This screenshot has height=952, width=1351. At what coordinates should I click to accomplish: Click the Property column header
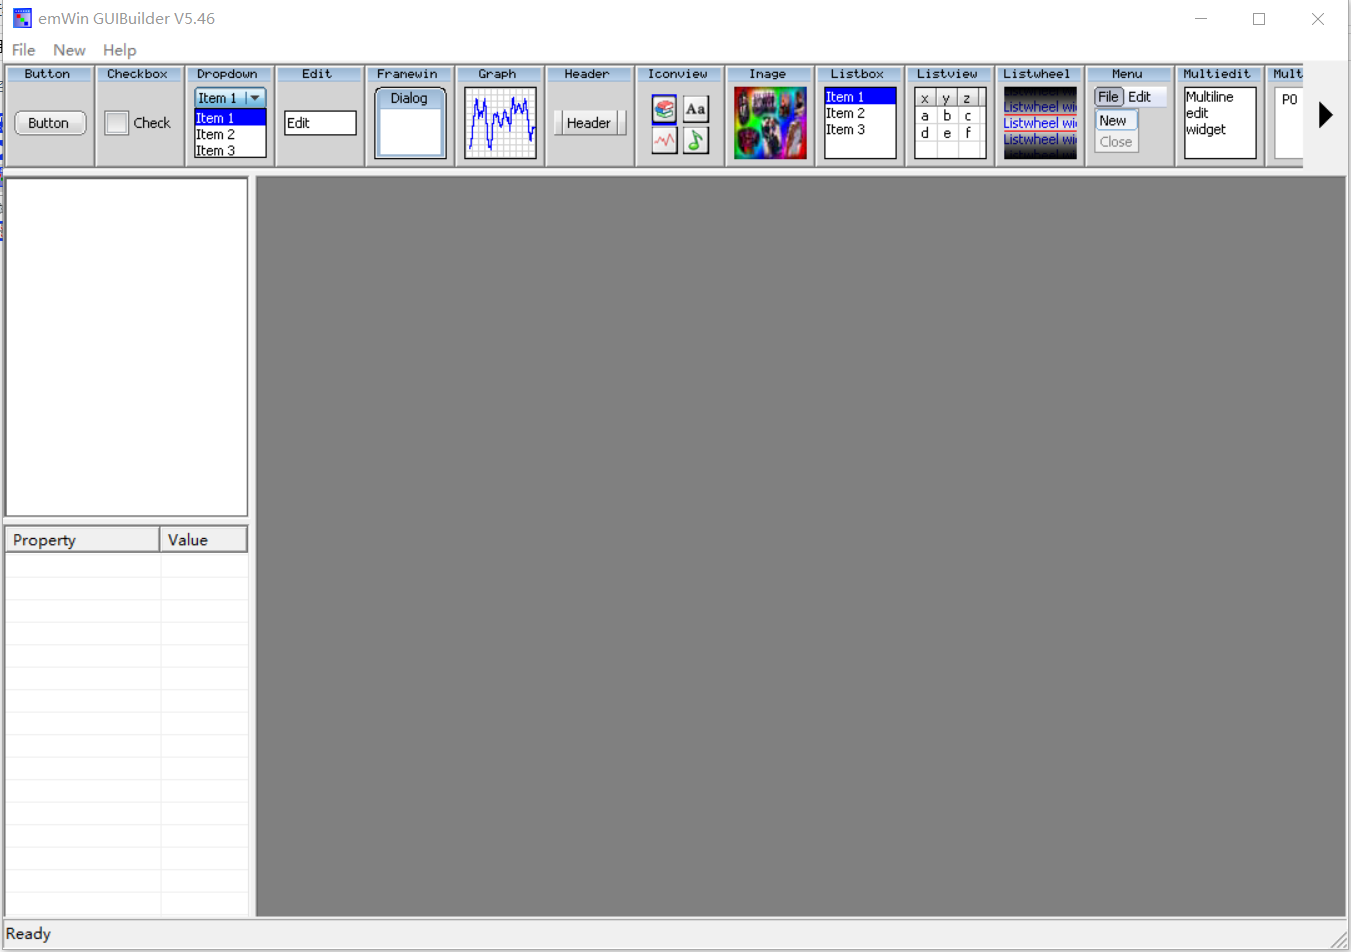point(82,540)
